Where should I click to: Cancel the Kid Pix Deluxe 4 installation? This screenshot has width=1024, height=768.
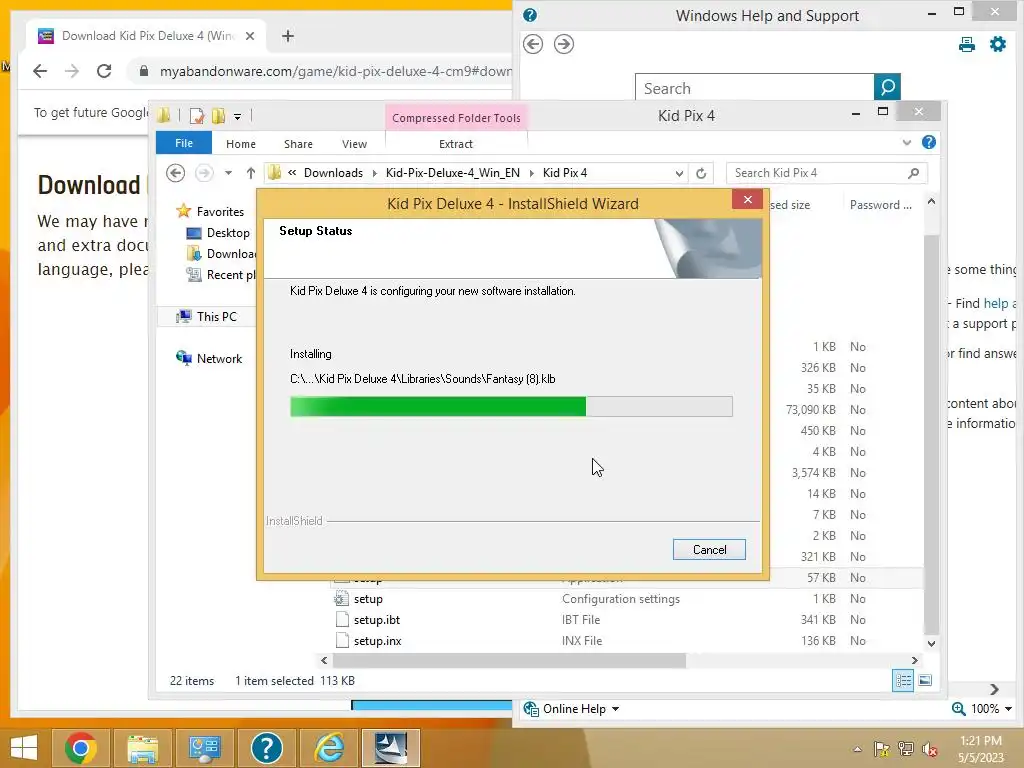point(709,549)
